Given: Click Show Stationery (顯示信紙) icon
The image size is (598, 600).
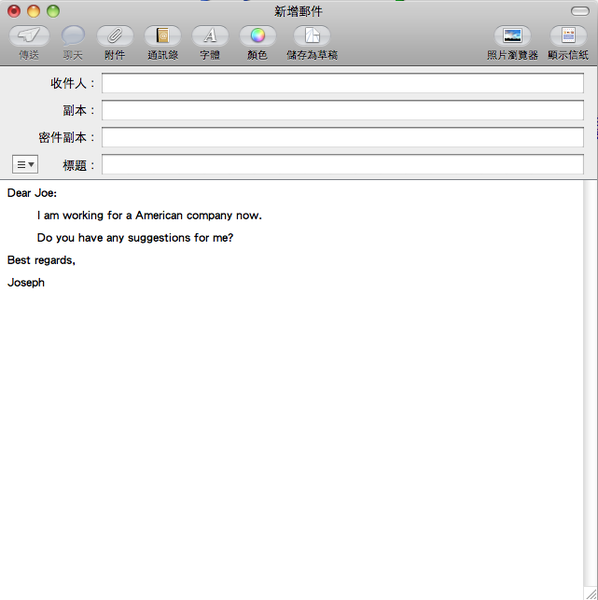Looking at the screenshot, I should 568,36.
